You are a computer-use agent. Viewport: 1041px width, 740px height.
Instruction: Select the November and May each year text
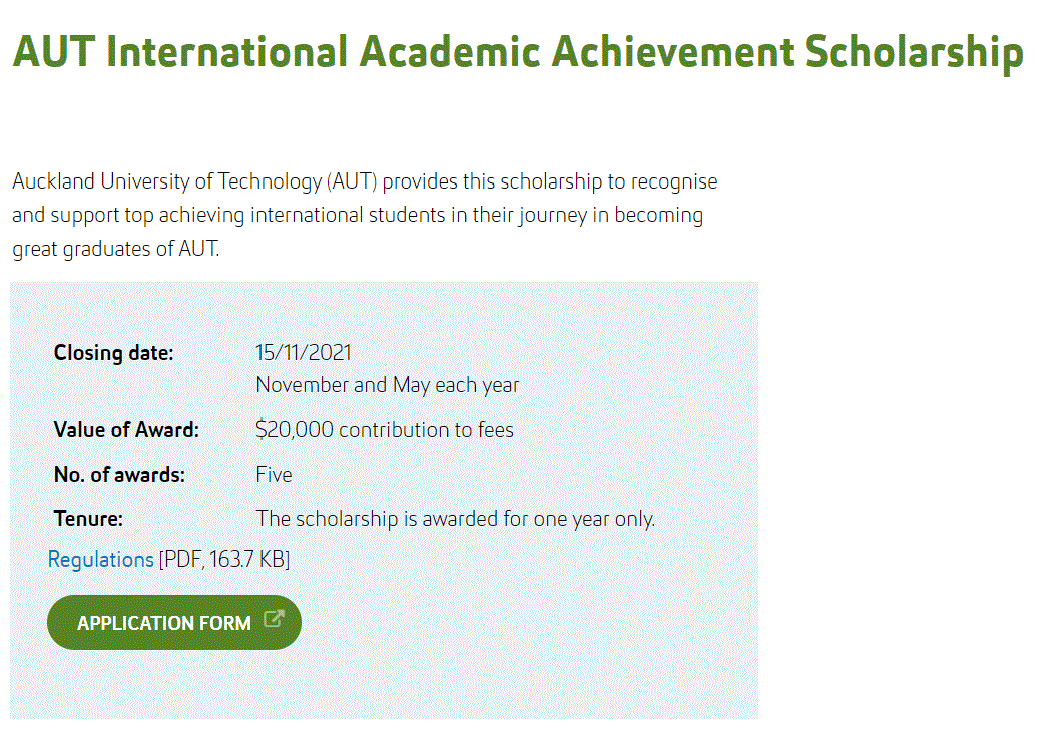pos(387,384)
